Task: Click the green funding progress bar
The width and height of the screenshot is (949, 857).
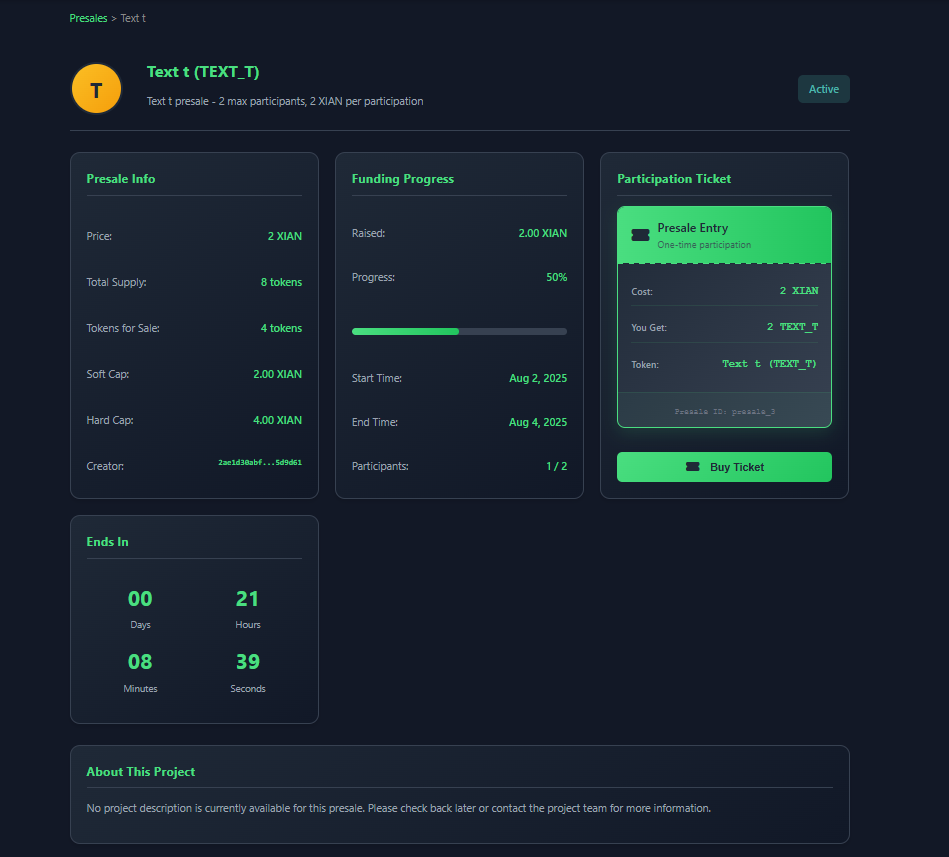Action: click(x=404, y=331)
